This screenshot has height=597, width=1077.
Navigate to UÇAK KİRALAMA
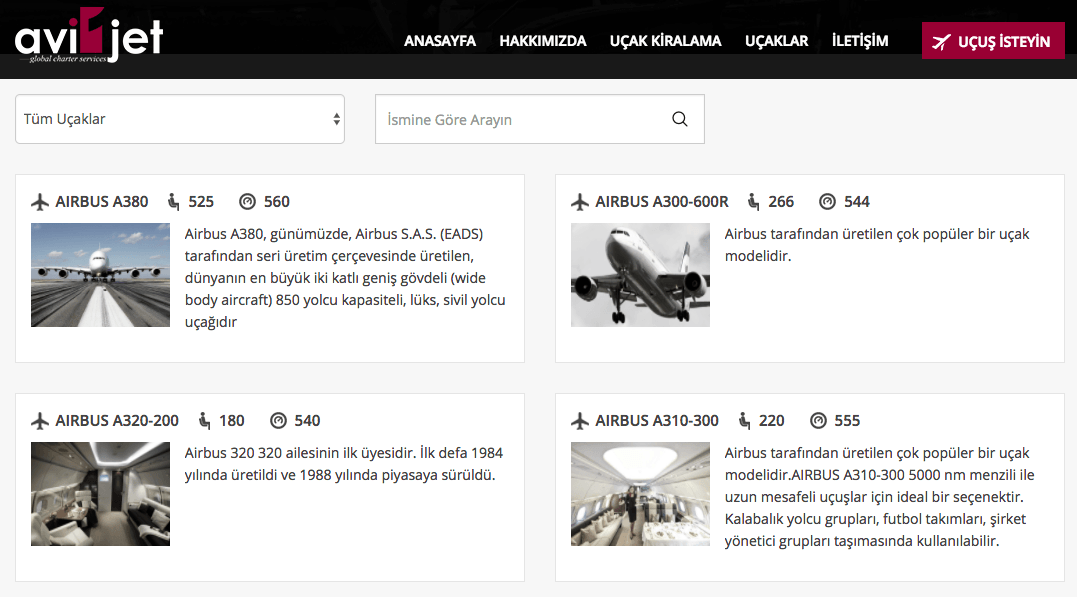(x=666, y=41)
